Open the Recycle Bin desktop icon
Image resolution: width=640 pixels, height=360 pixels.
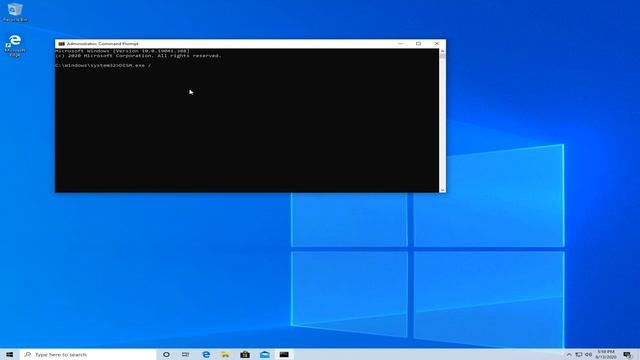pos(15,11)
